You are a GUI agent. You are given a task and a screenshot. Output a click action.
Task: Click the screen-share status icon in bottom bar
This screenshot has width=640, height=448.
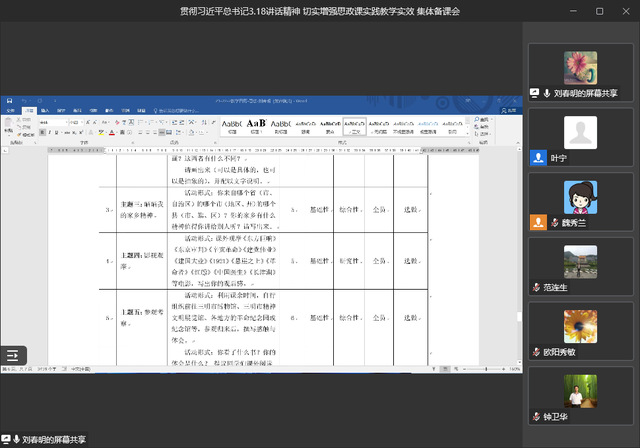(x=6, y=439)
